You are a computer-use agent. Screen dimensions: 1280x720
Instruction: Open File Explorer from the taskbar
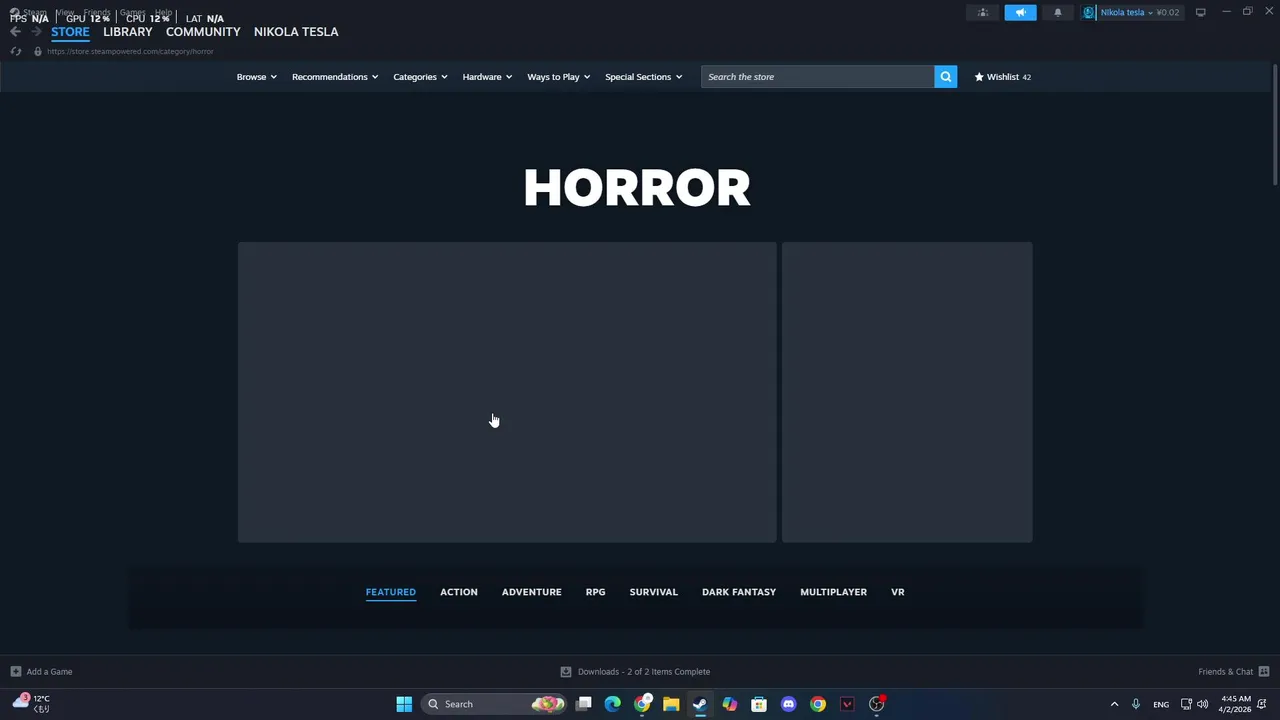point(671,704)
